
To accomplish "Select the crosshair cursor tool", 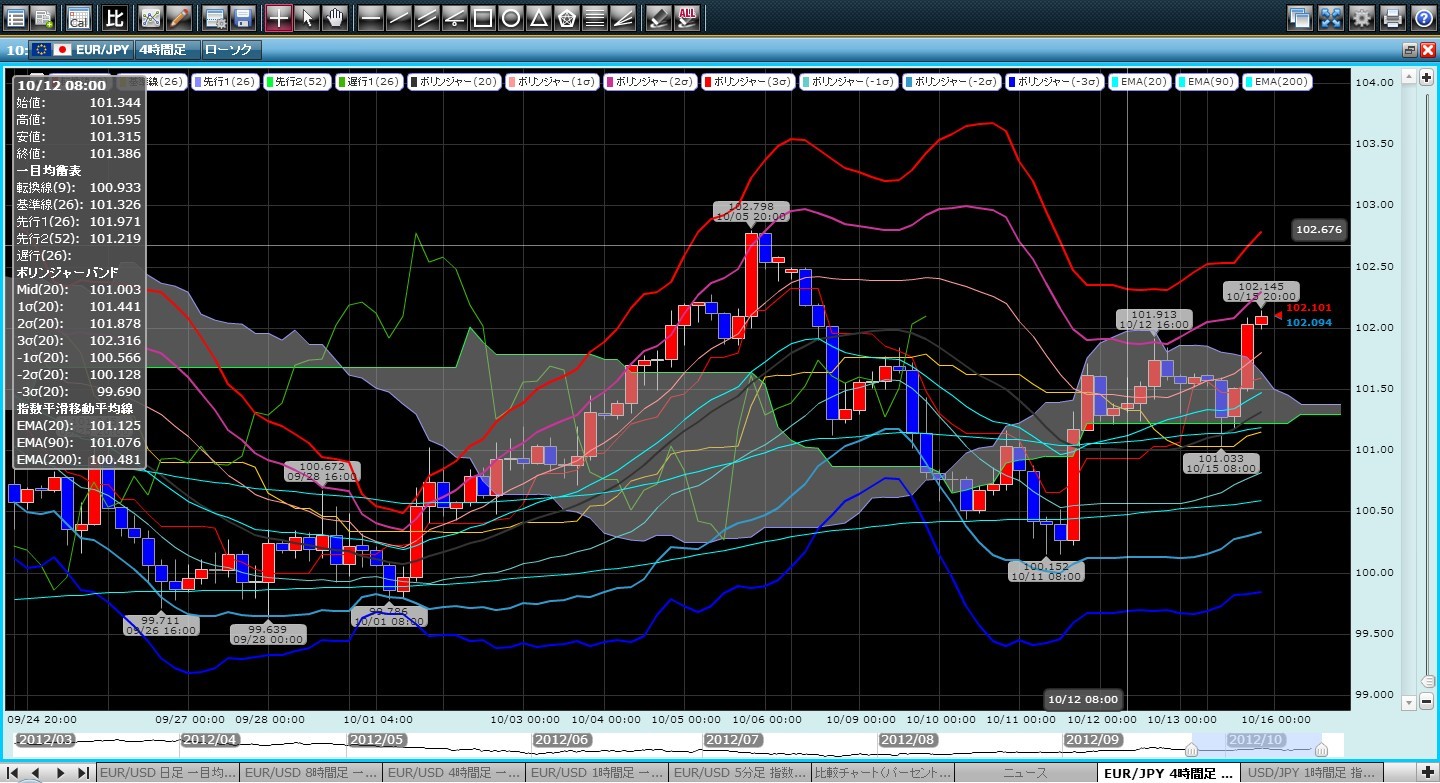I will pos(279,17).
